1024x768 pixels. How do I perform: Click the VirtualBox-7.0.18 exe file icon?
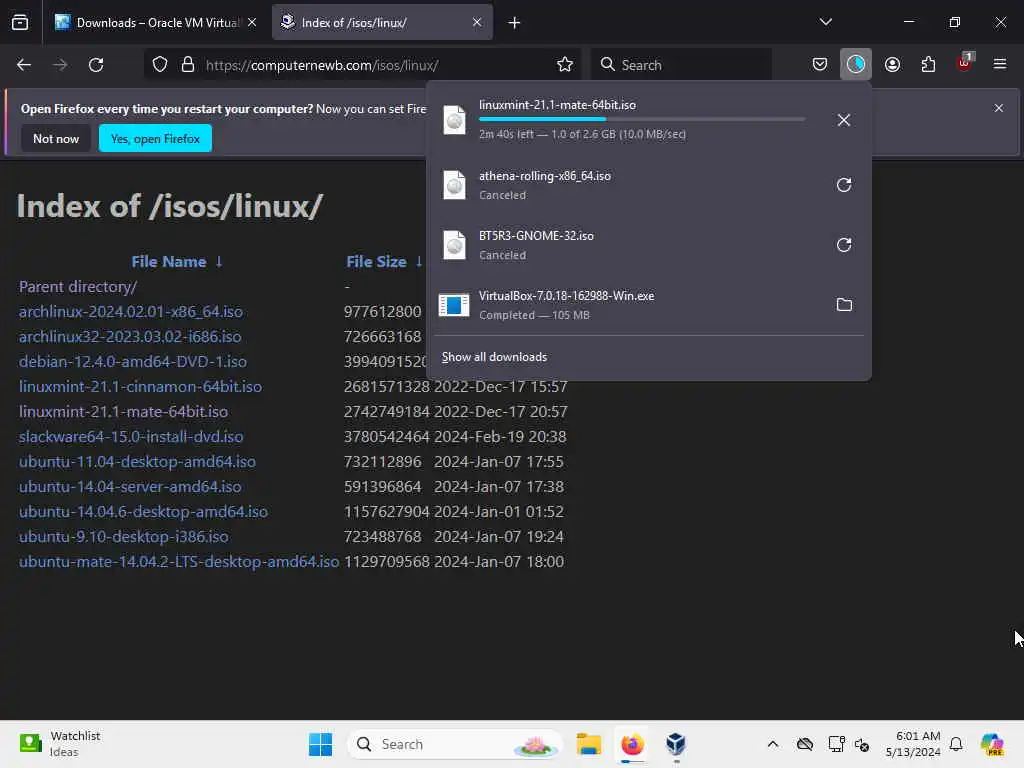(x=454, y=305)
